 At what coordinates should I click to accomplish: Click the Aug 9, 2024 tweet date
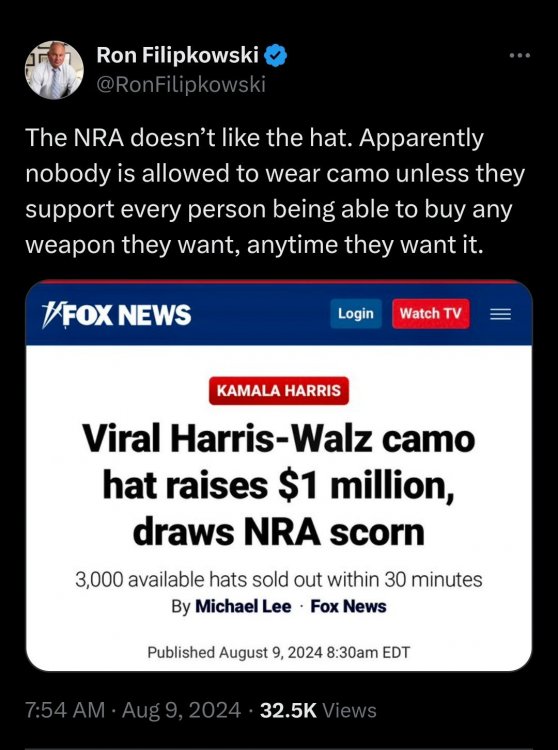click(x=181, y=710)
